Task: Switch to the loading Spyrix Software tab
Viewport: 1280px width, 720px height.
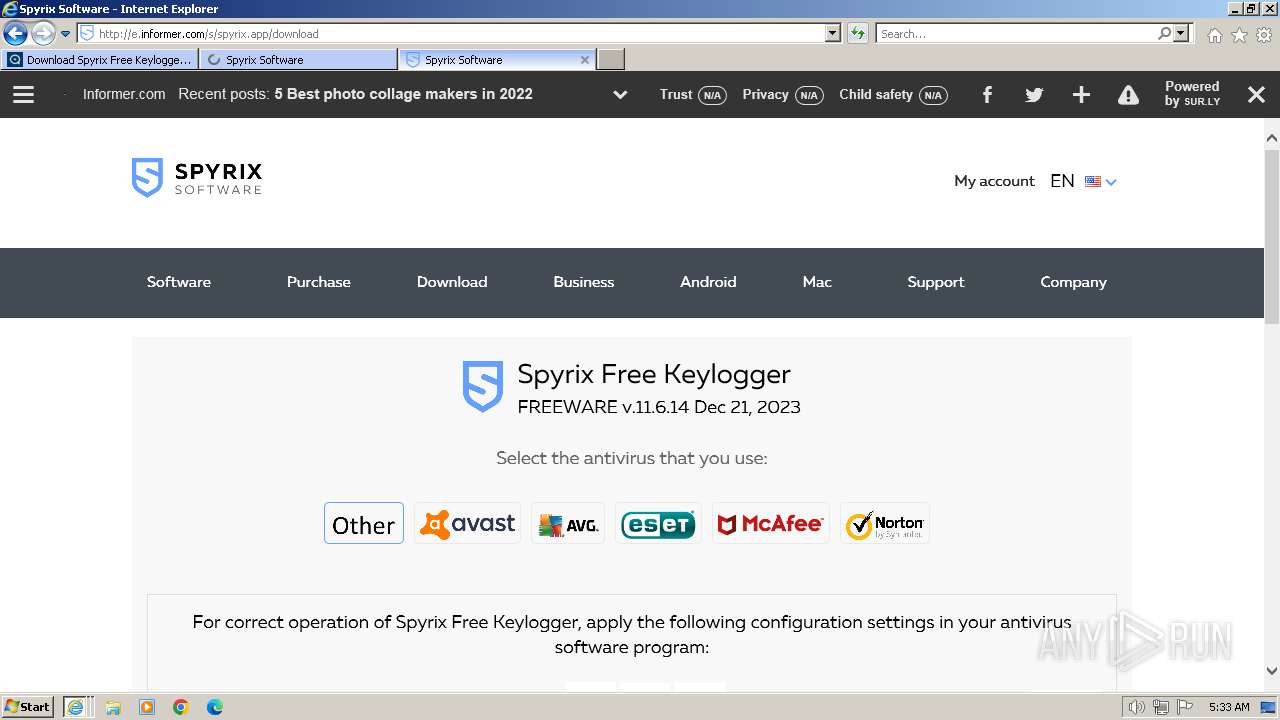Action: point(298,60)
